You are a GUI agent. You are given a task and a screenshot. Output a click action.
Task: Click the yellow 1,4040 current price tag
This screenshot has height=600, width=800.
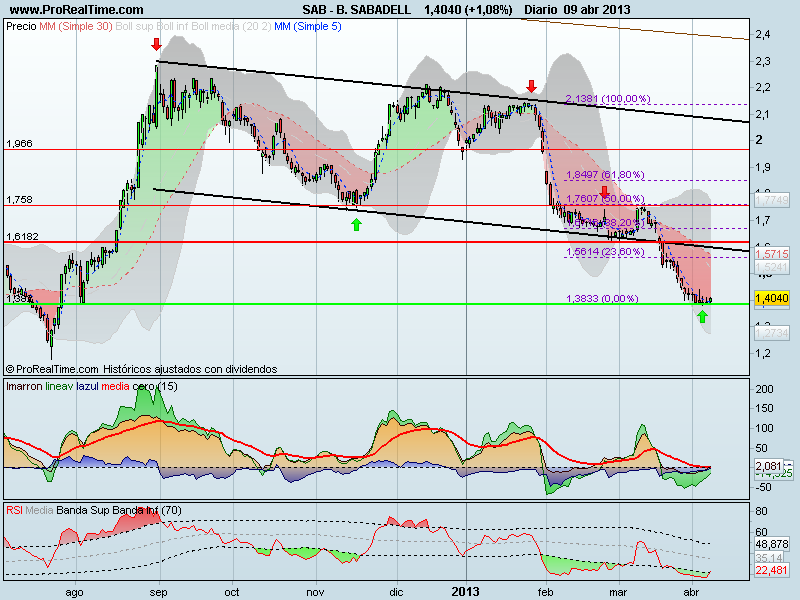coord(771,298)
